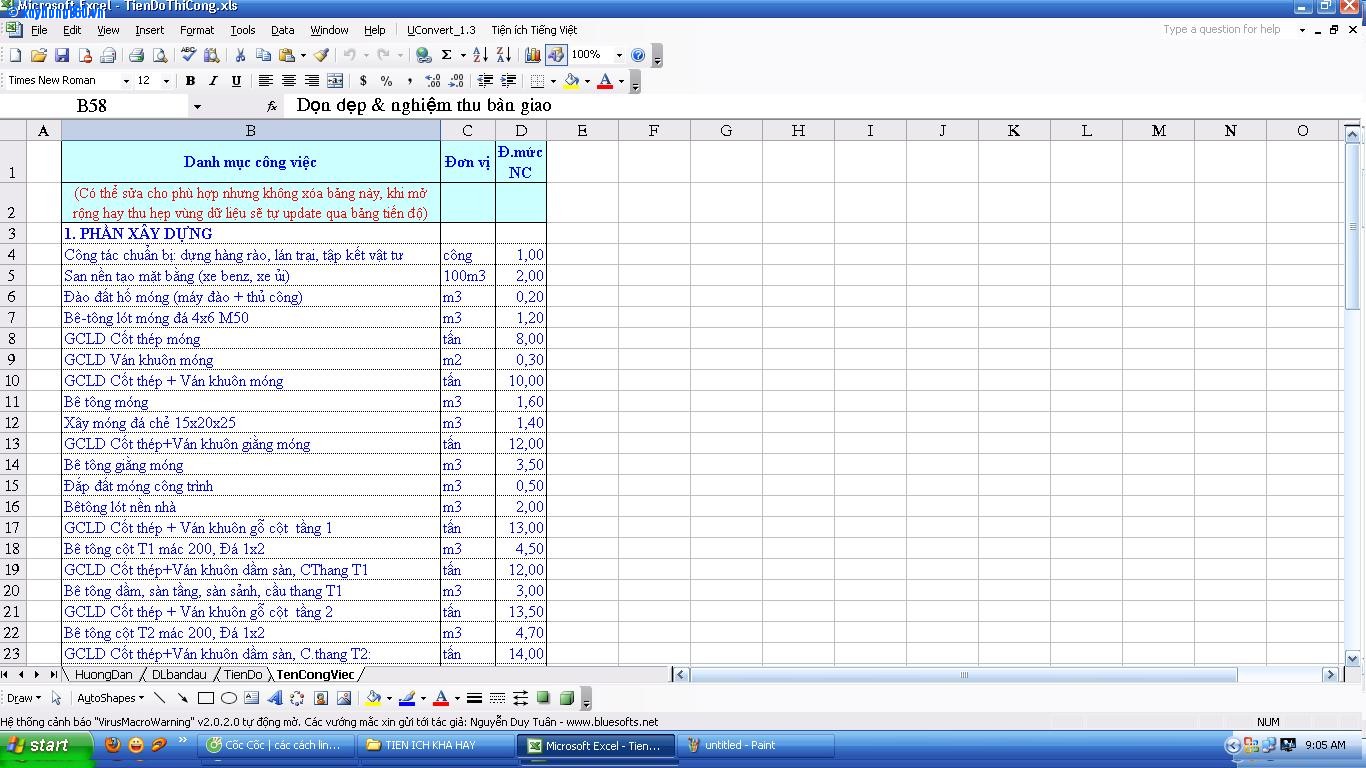Create a new blank workbook

point(15,55)
